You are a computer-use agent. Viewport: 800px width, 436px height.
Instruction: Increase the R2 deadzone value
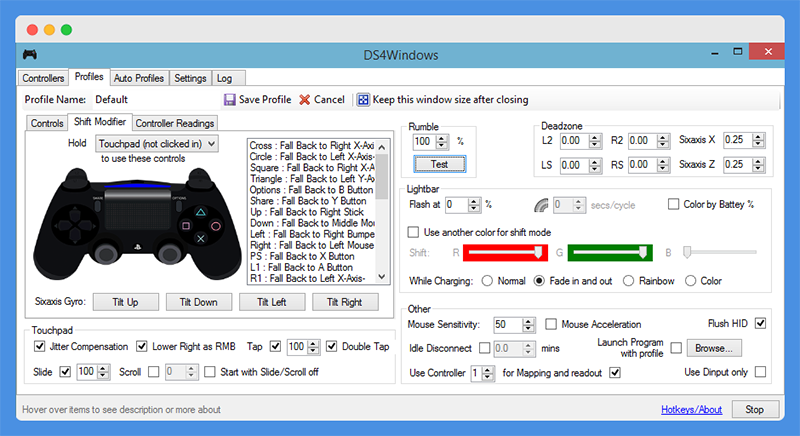[x=663, y=137]
